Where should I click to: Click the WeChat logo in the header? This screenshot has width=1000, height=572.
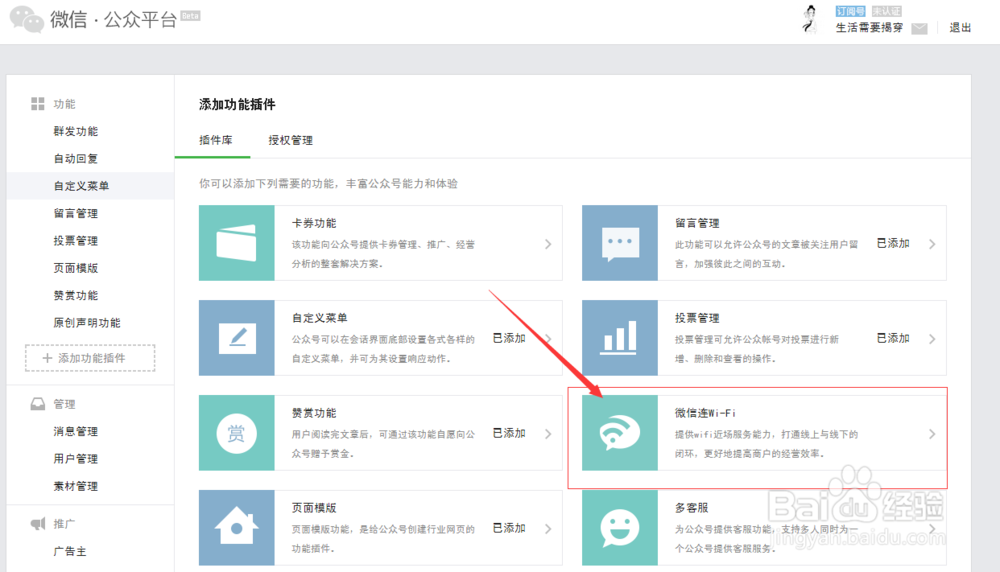tap(27, 19)
